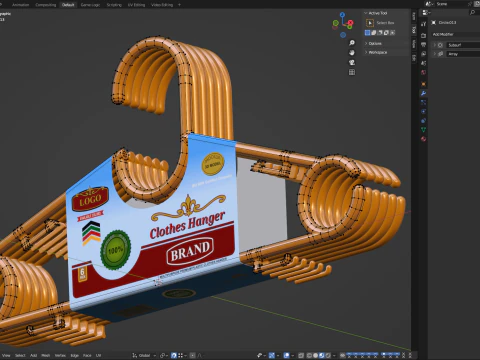Click the blue Z axis on navigation gizmo
Image resolution: width=480 pixels, height=360 pixels.
pos(342,15)
